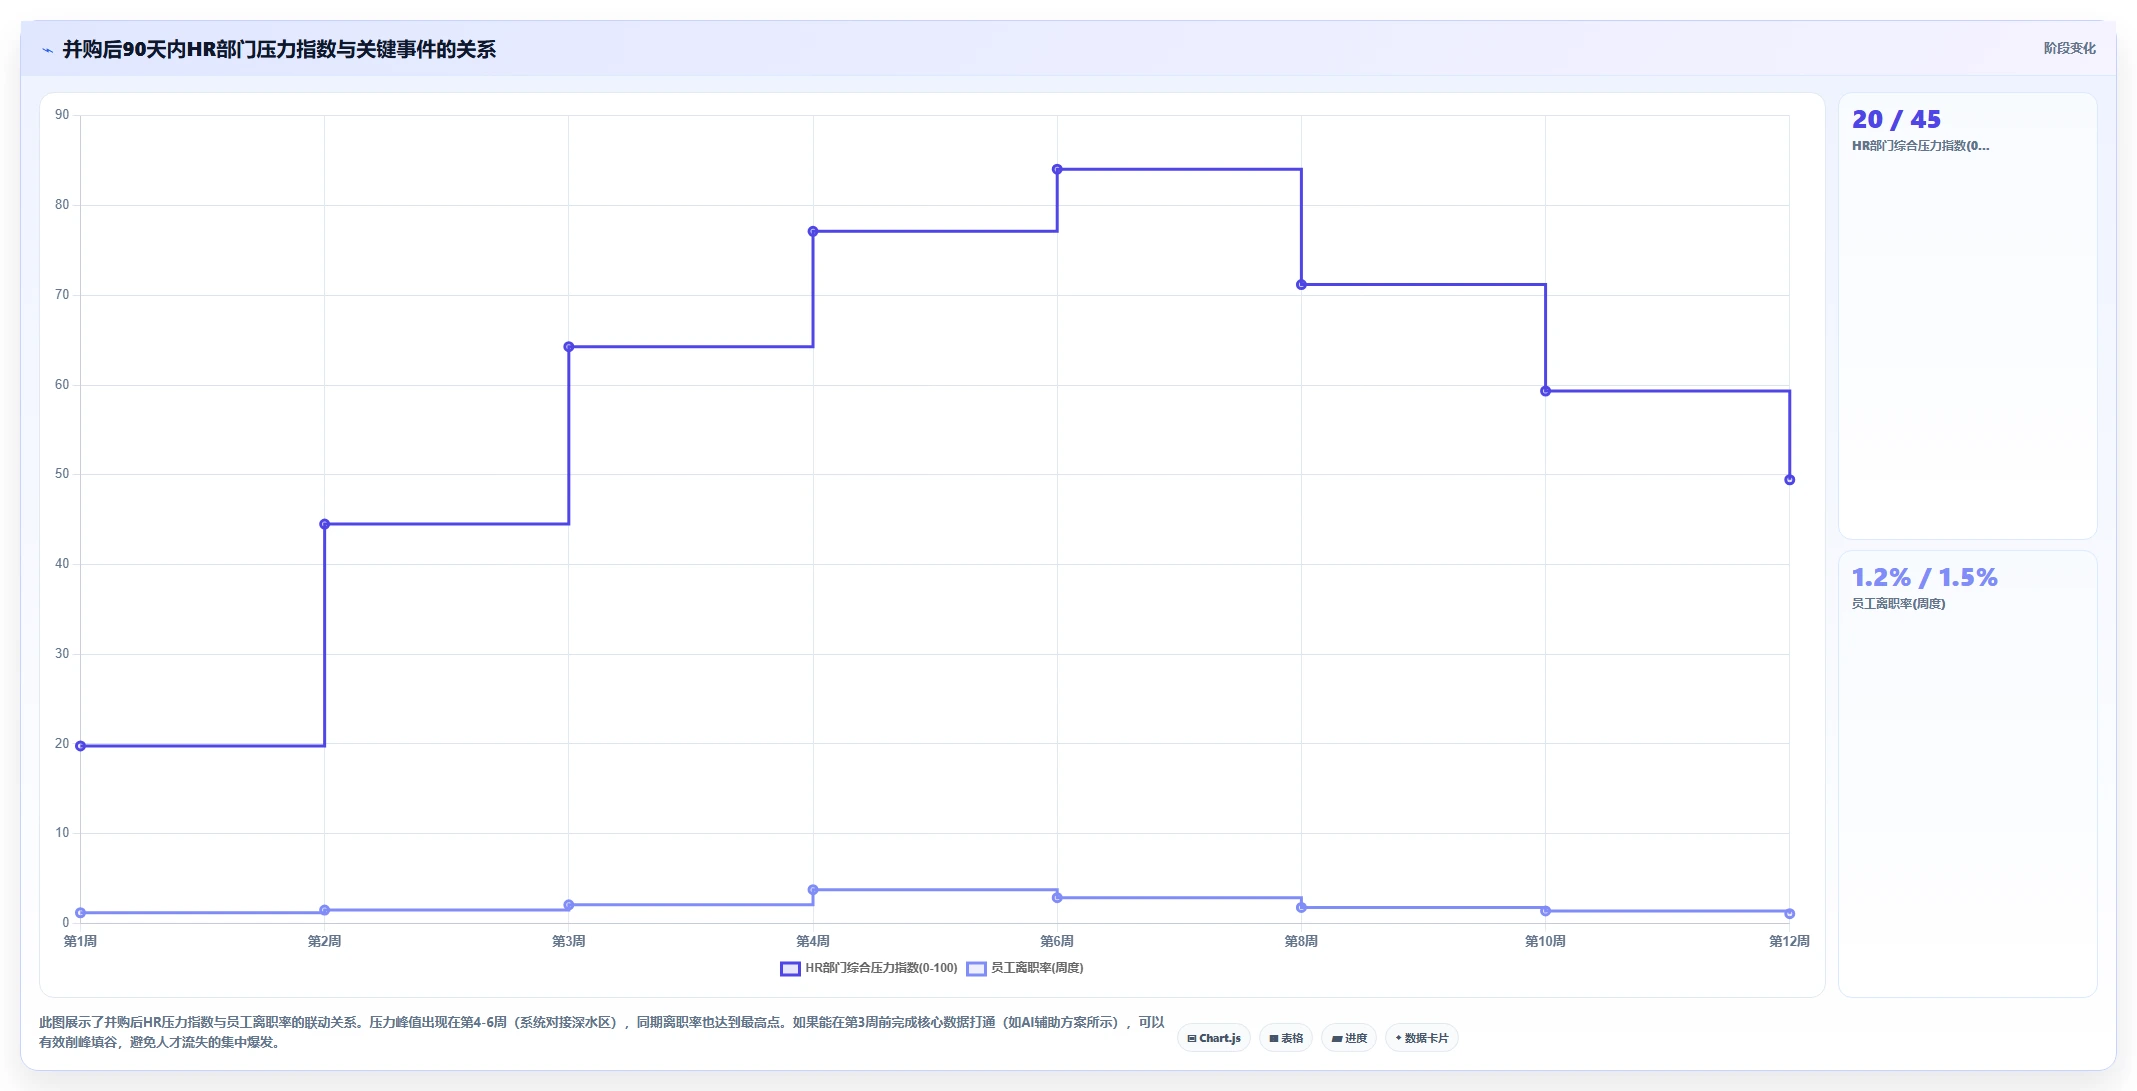Click the chart title '并购后90天内HR部门压力指数与关键事件的关系'
The width and height of the screenshot is (2137, 1091).
[279, 50]
